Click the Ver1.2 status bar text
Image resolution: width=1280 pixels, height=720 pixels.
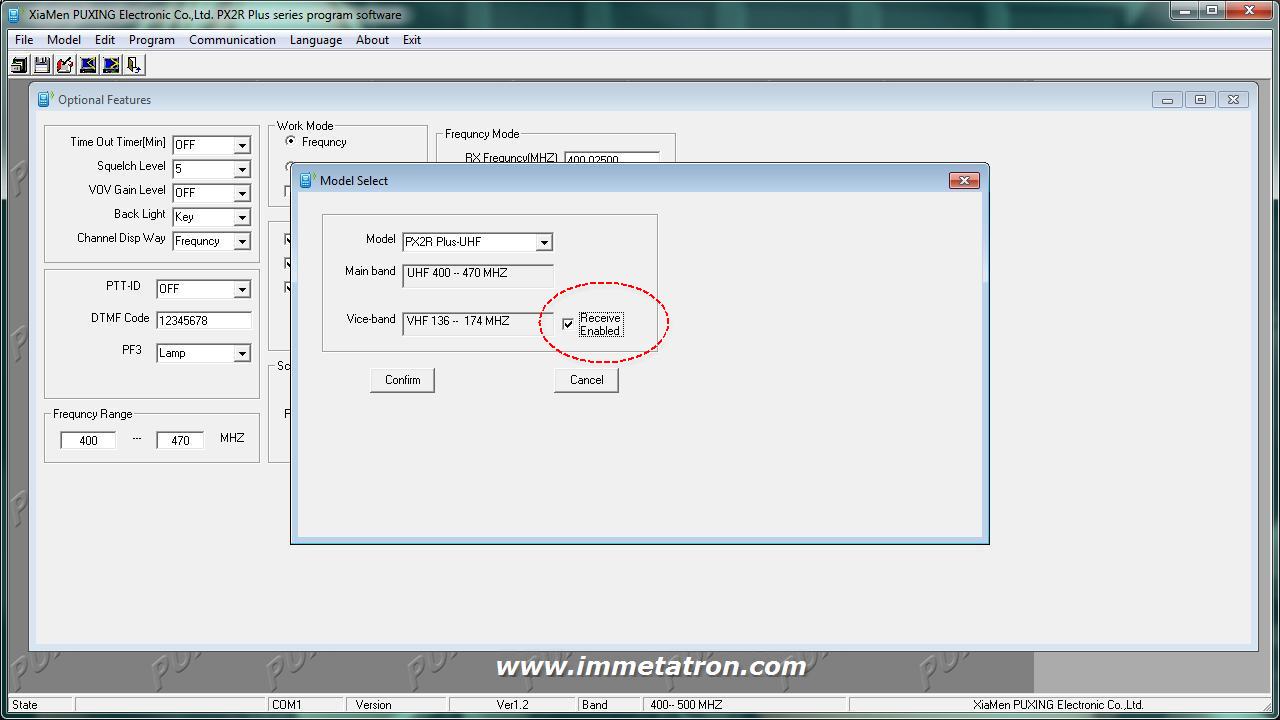(x=513, y=705)
